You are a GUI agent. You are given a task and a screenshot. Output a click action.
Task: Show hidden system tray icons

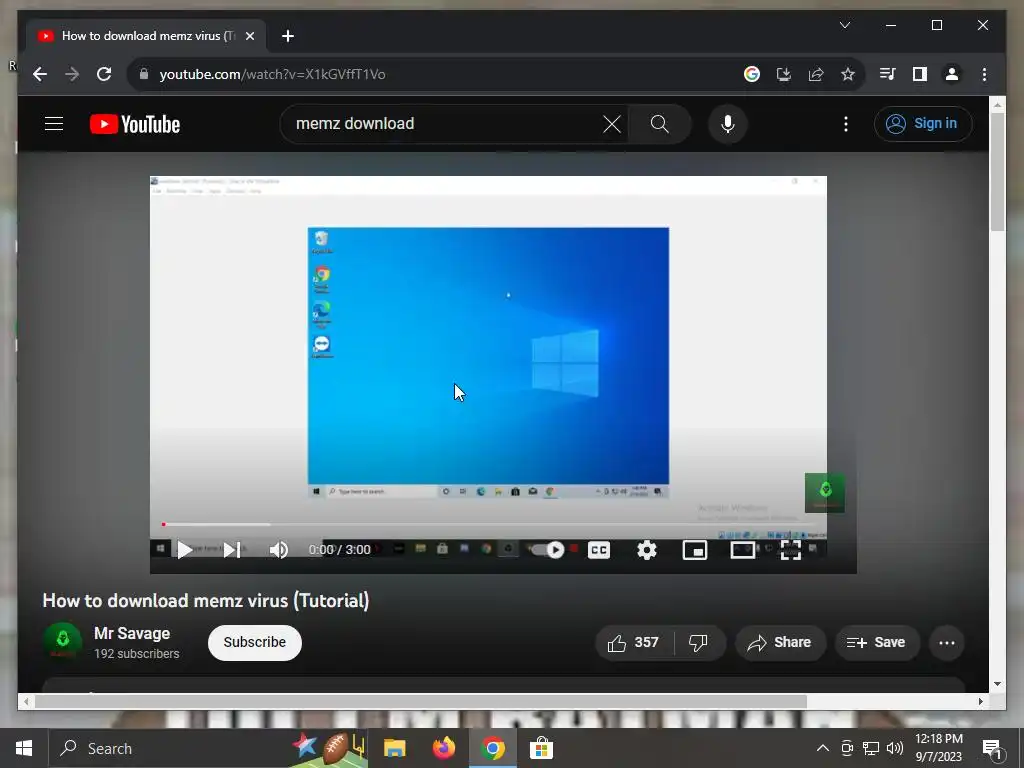(823, 748)
